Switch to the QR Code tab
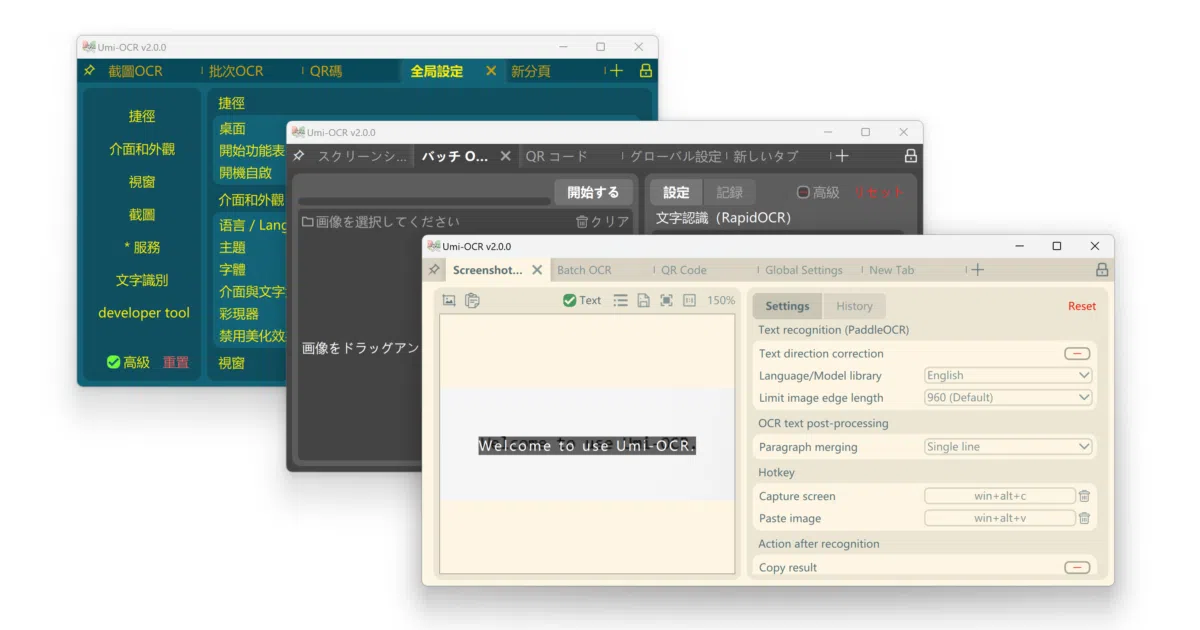The width and height of the screenshot is (1200, 630). tap(684, 270)
